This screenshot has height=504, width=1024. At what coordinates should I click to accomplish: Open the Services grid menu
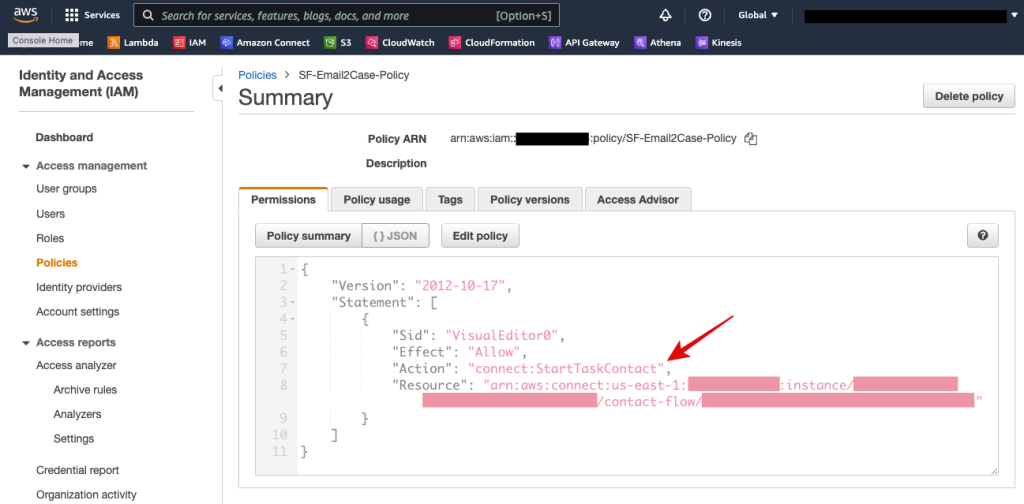[x=93, y=15]
